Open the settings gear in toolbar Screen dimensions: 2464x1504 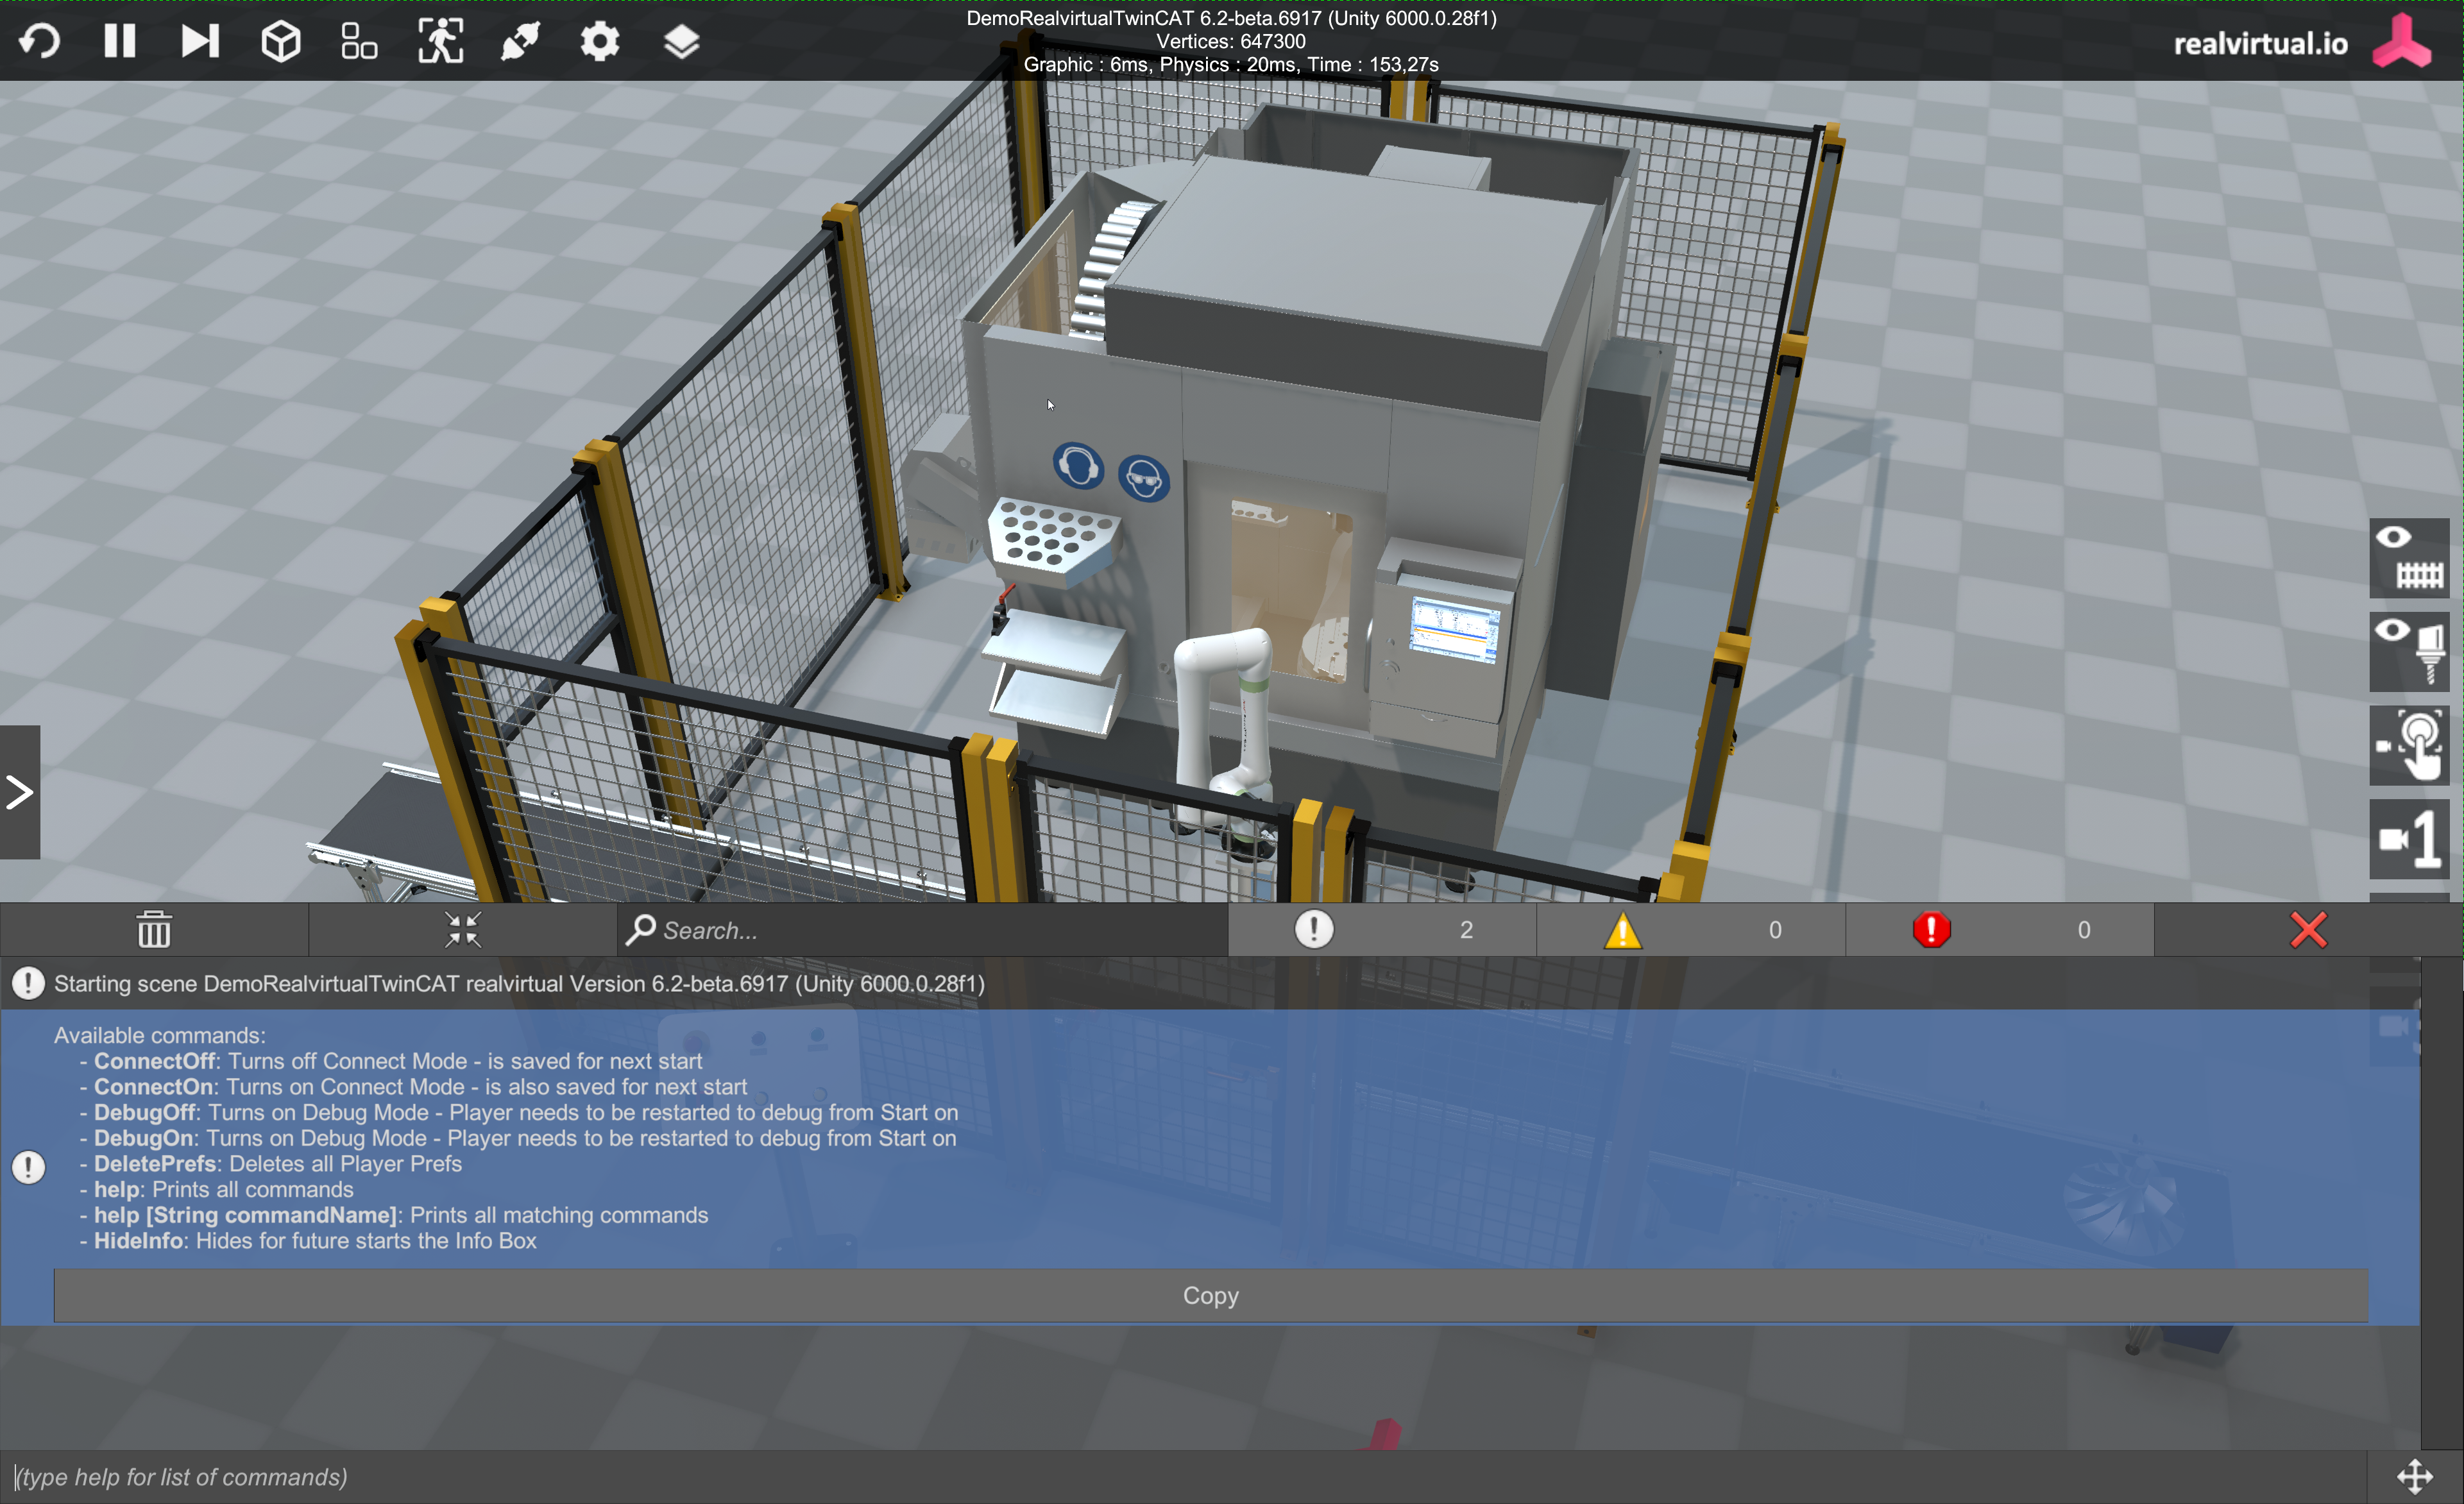(x=600, y=42)
